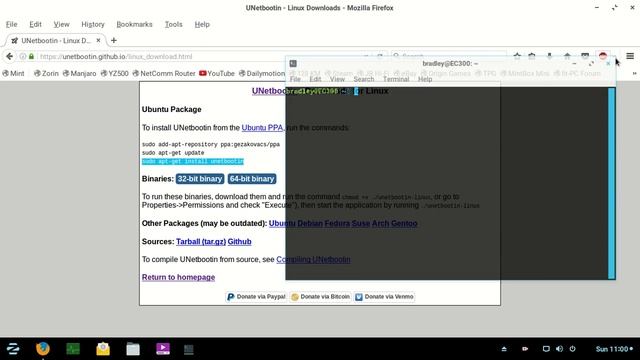
Task: Download the 32-bit binary
Action: [x=200, y=179]
